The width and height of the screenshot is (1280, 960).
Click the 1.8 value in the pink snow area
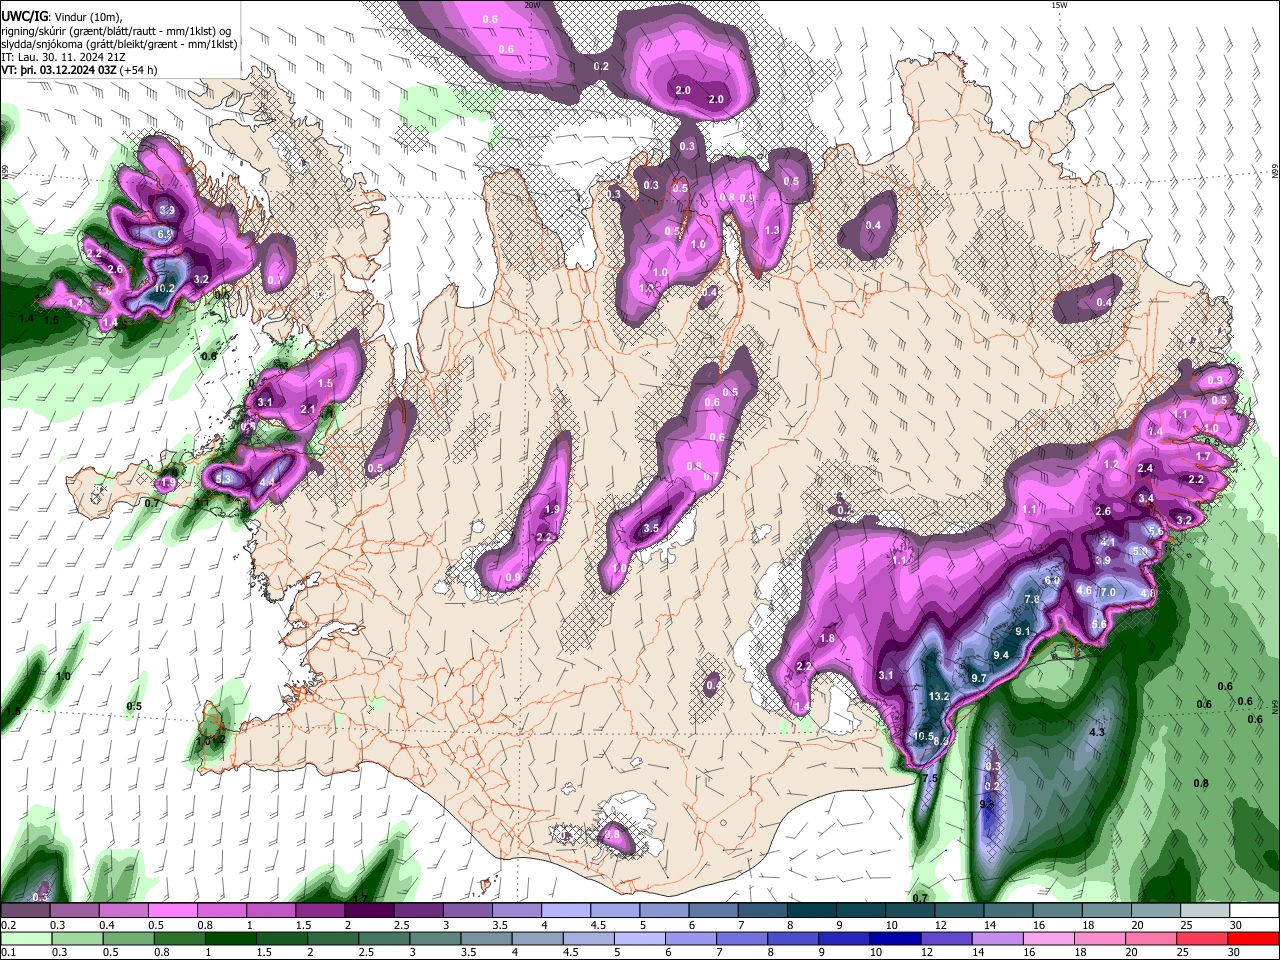point(827,639)
